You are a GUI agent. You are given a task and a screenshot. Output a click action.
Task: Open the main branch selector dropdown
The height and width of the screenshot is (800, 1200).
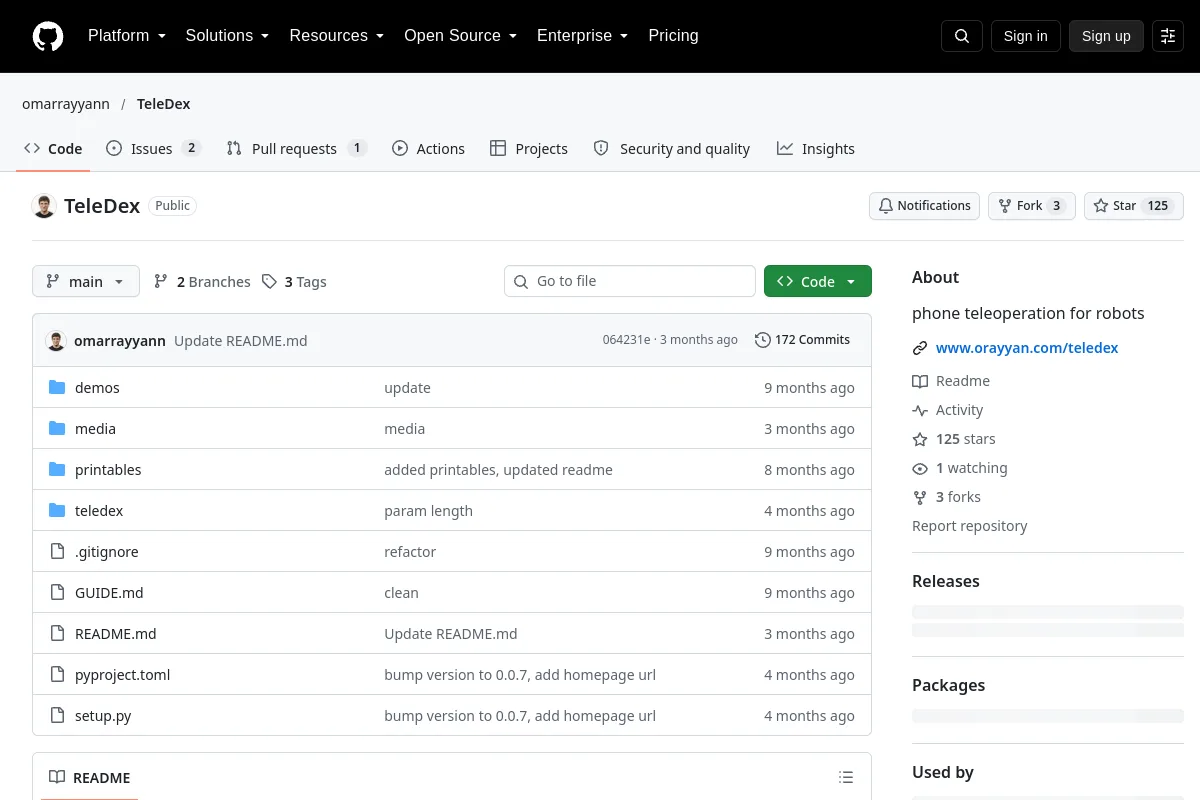(86, 281)
